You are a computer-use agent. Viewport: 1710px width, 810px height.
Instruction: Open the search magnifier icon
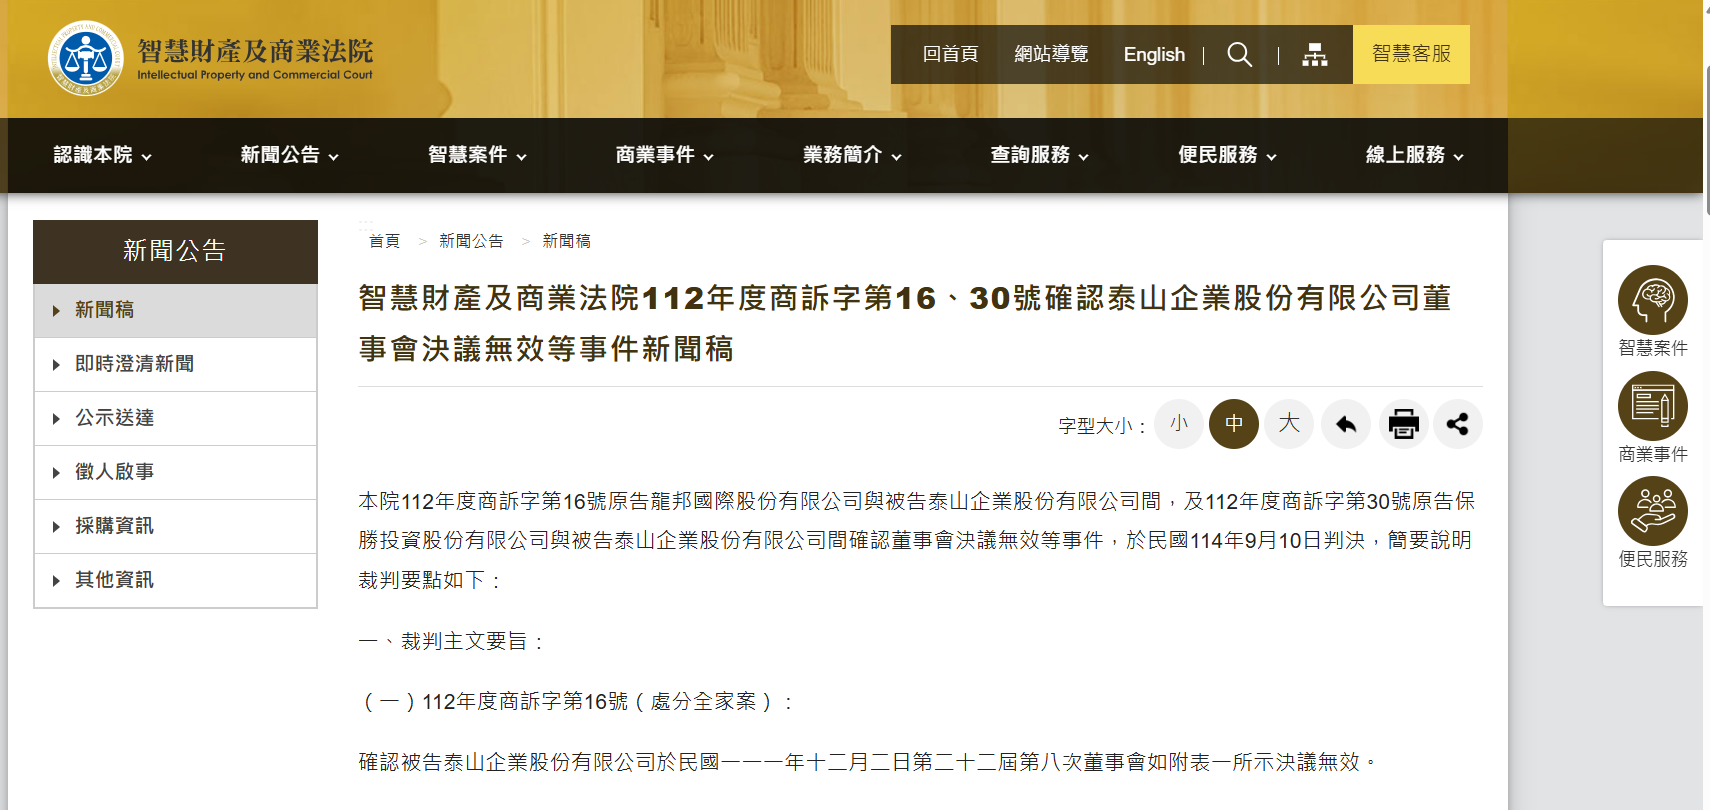[1240, 54]
